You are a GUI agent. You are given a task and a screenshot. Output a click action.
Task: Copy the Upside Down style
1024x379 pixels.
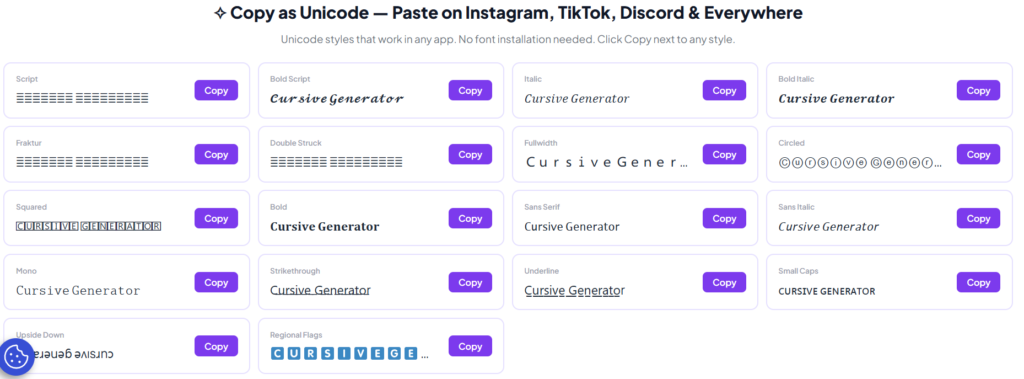216,346
